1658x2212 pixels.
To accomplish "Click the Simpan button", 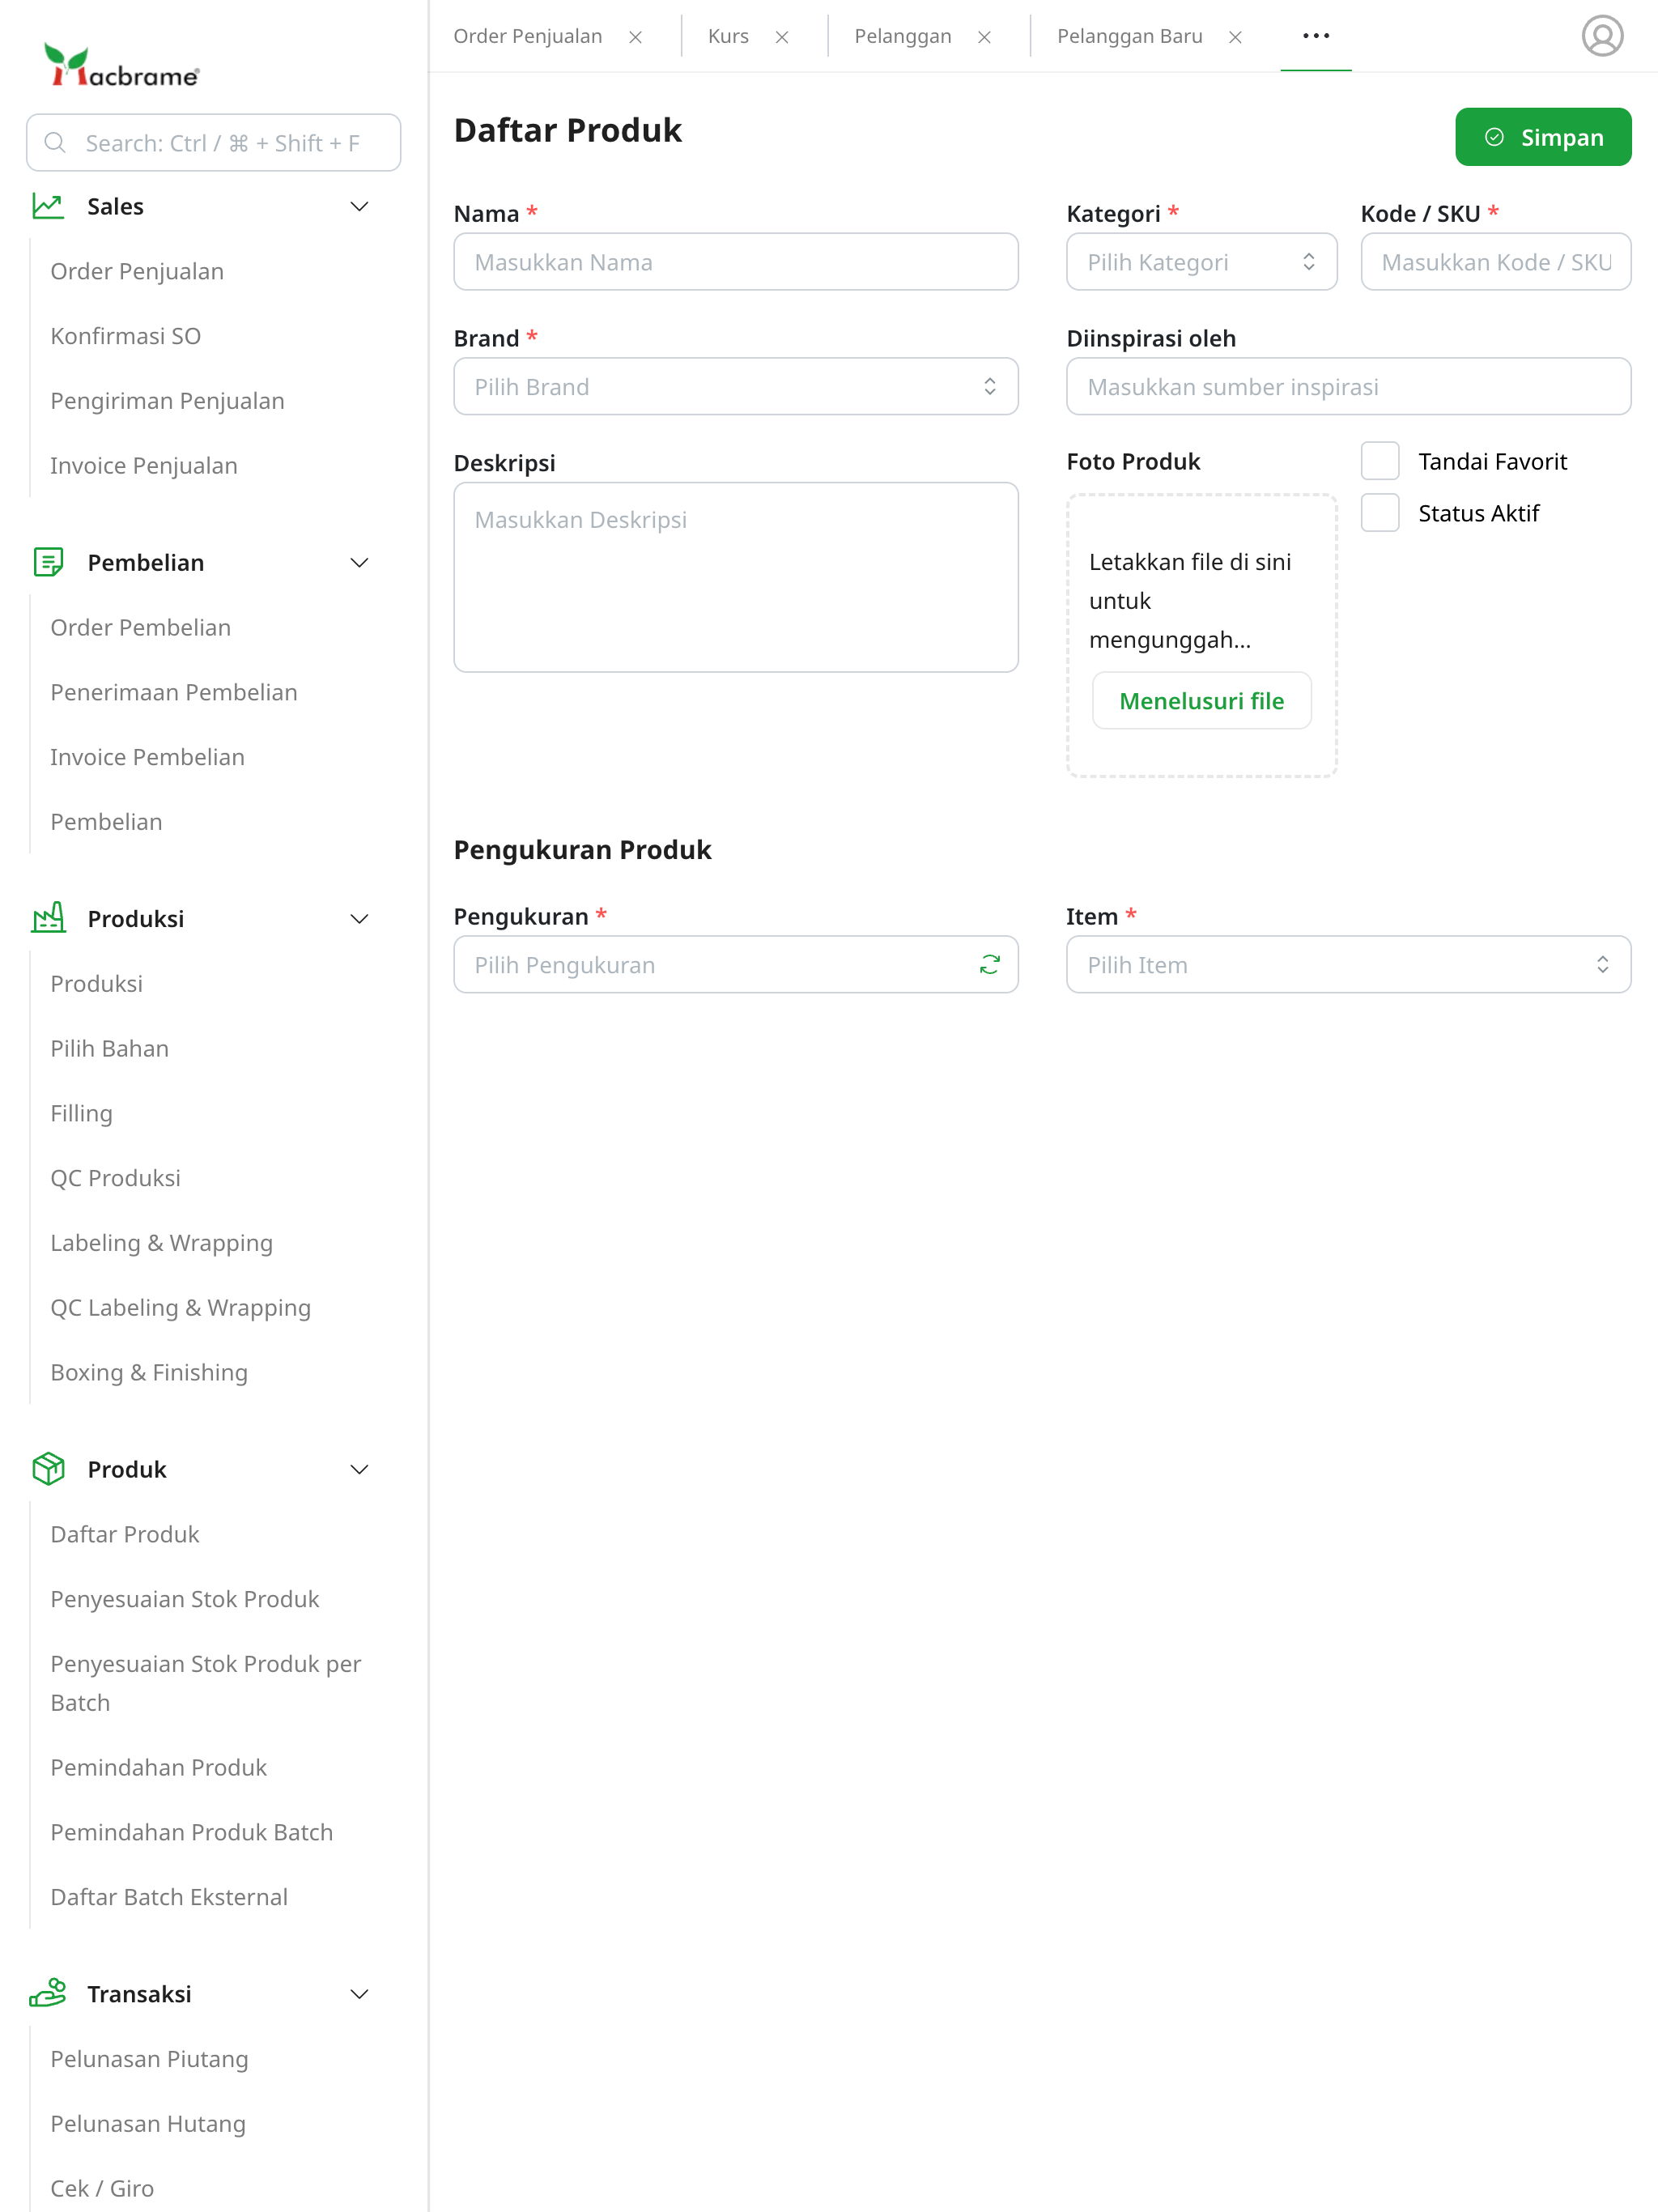I will click(x=1542, y=137).
